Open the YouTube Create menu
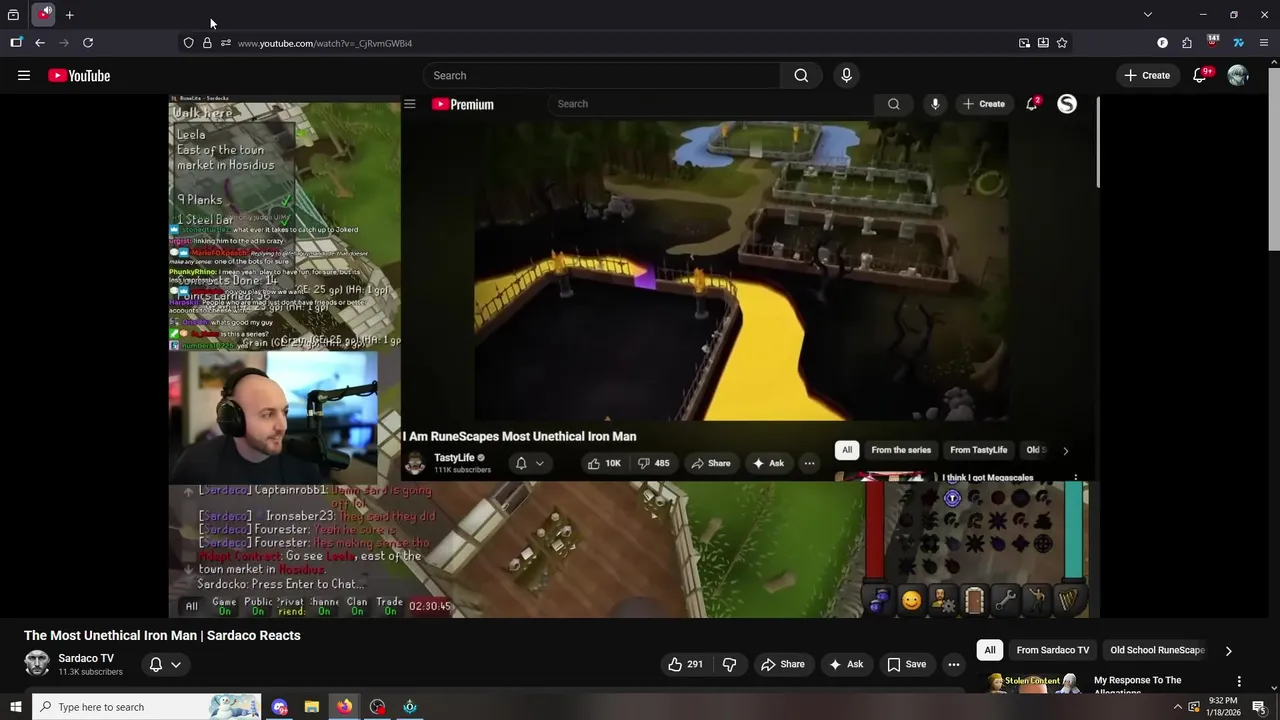 1147,76
